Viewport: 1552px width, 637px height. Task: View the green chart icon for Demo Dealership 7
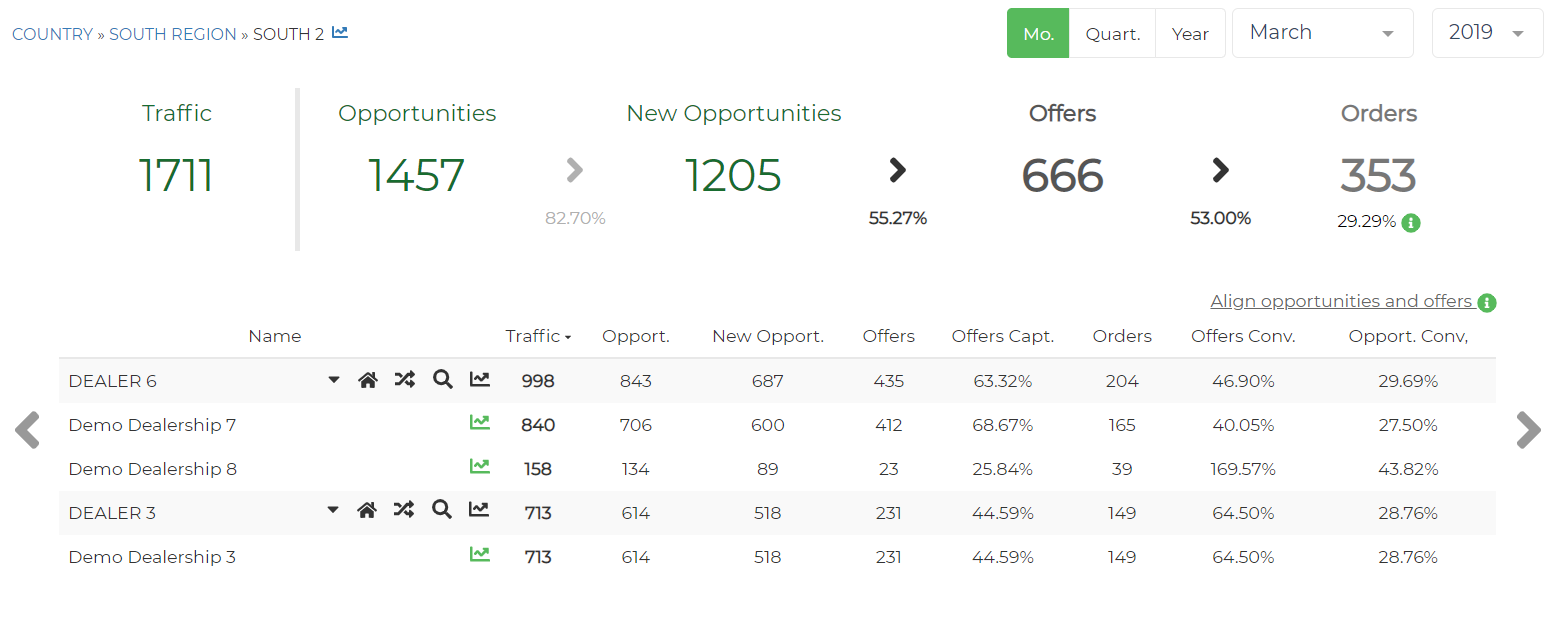click(479, 423)
